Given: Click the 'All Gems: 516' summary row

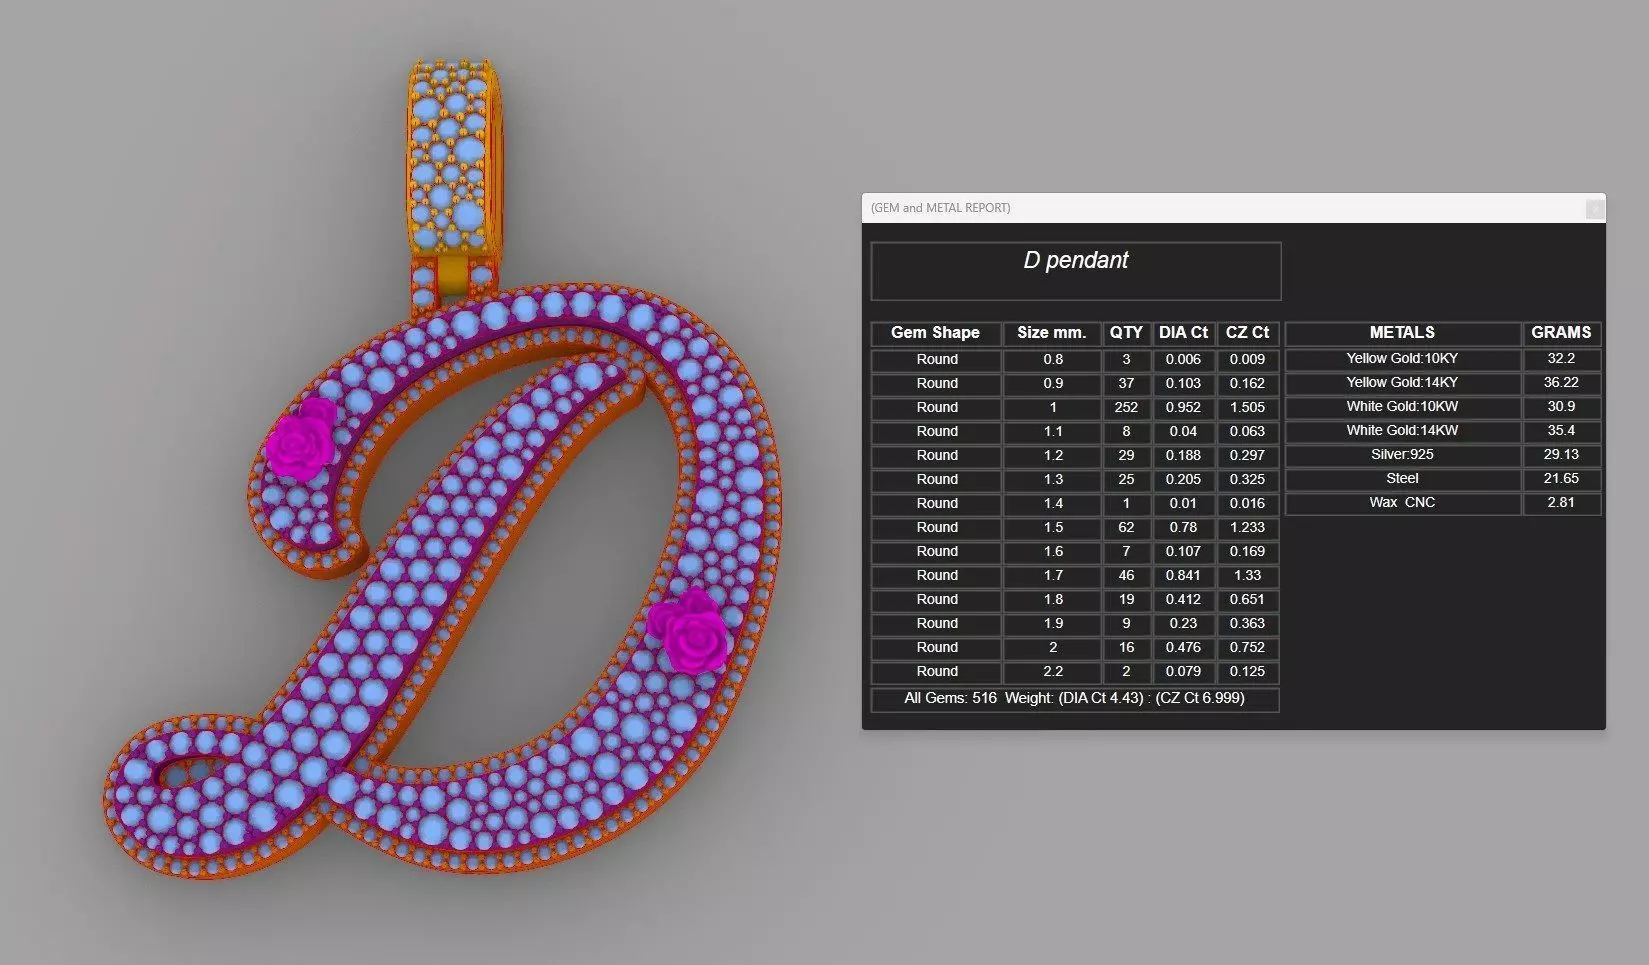Looking at the screenshot, I should 1075,699.
